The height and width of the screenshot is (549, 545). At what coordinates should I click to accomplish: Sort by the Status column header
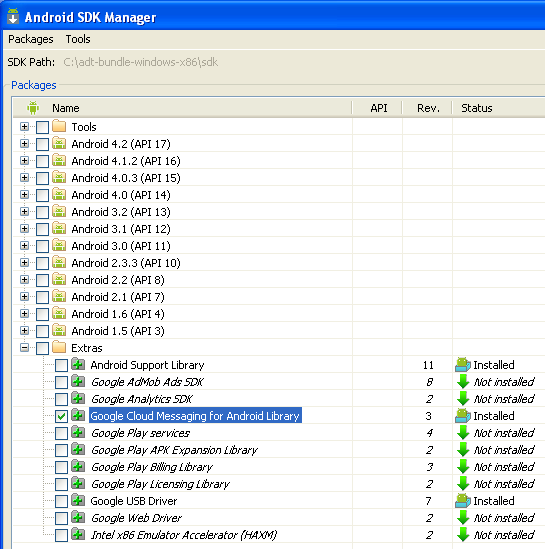(498, 108)
